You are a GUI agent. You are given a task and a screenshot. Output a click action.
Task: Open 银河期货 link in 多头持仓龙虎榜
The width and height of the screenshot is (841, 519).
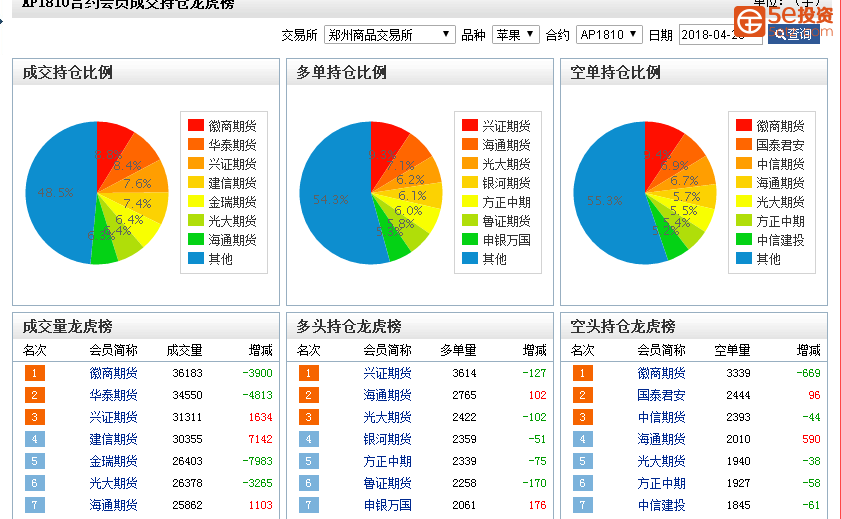pos(387,439)
